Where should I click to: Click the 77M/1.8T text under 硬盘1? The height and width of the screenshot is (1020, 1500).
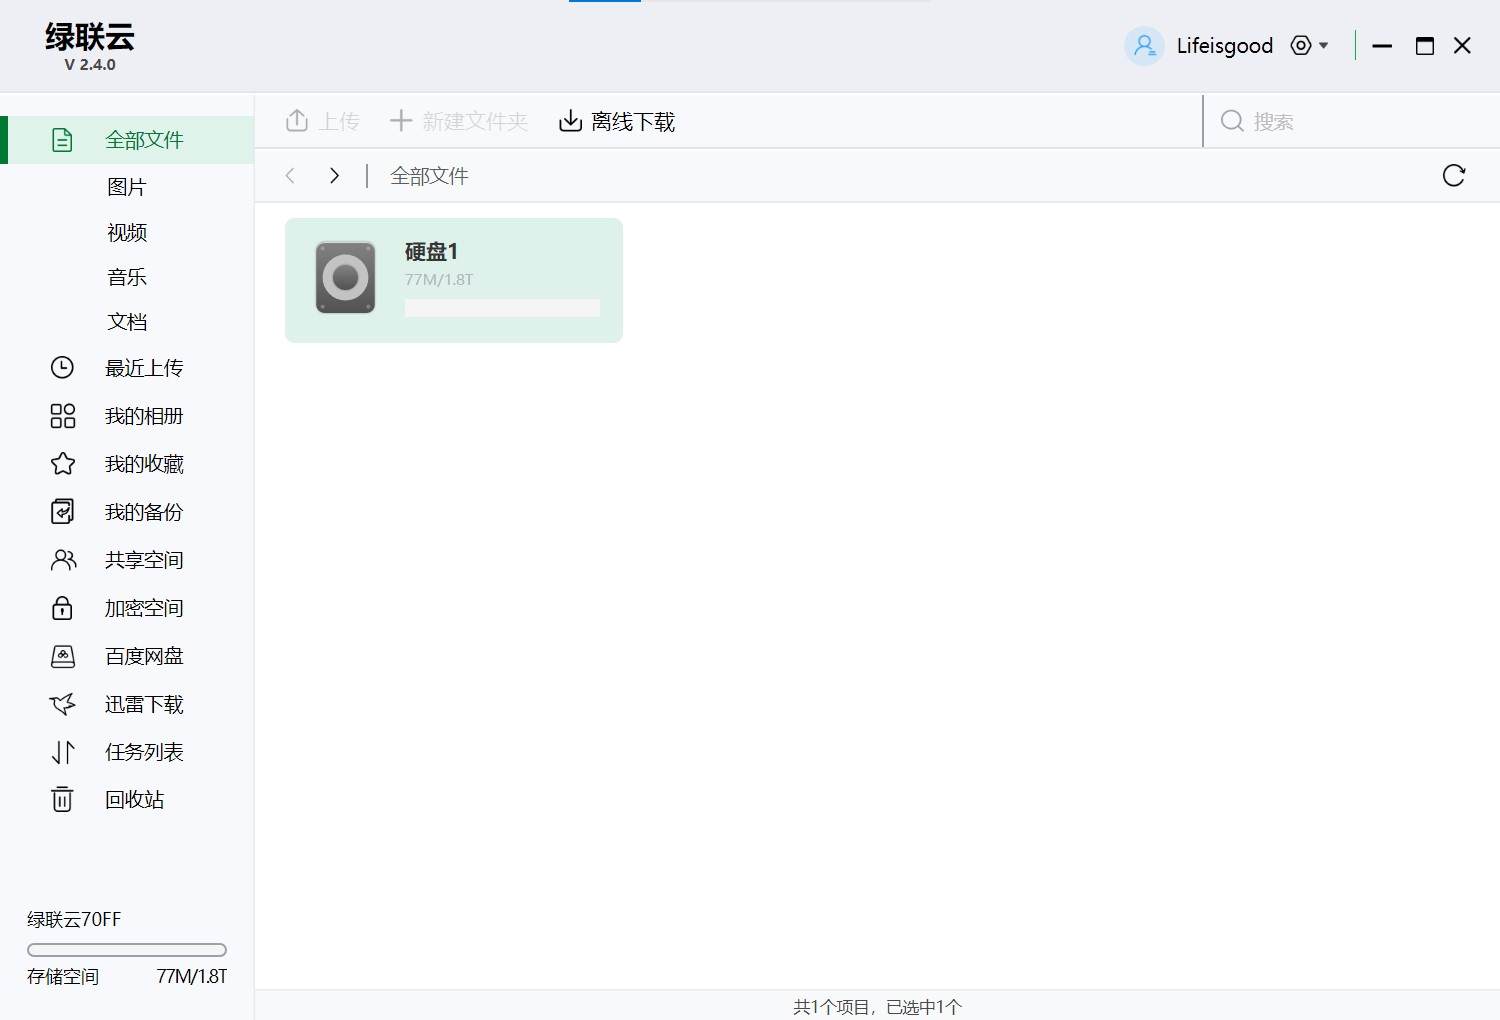tap(439, 279)
